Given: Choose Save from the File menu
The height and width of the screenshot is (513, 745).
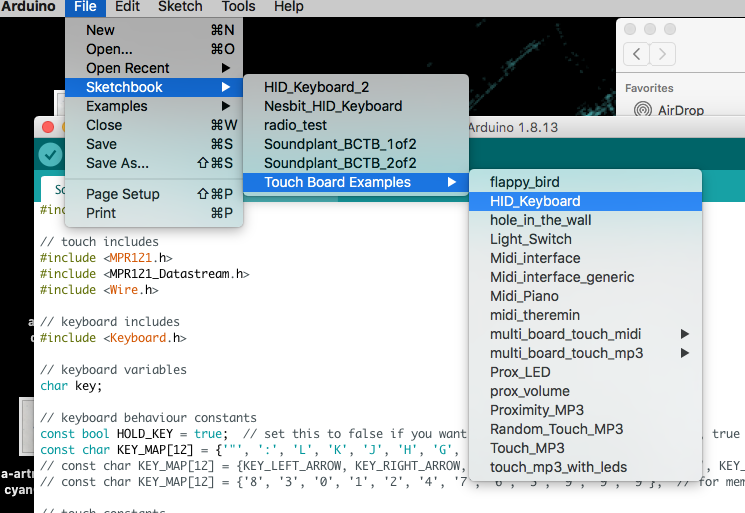Looking at the screenshot, I should pos(154,144).
